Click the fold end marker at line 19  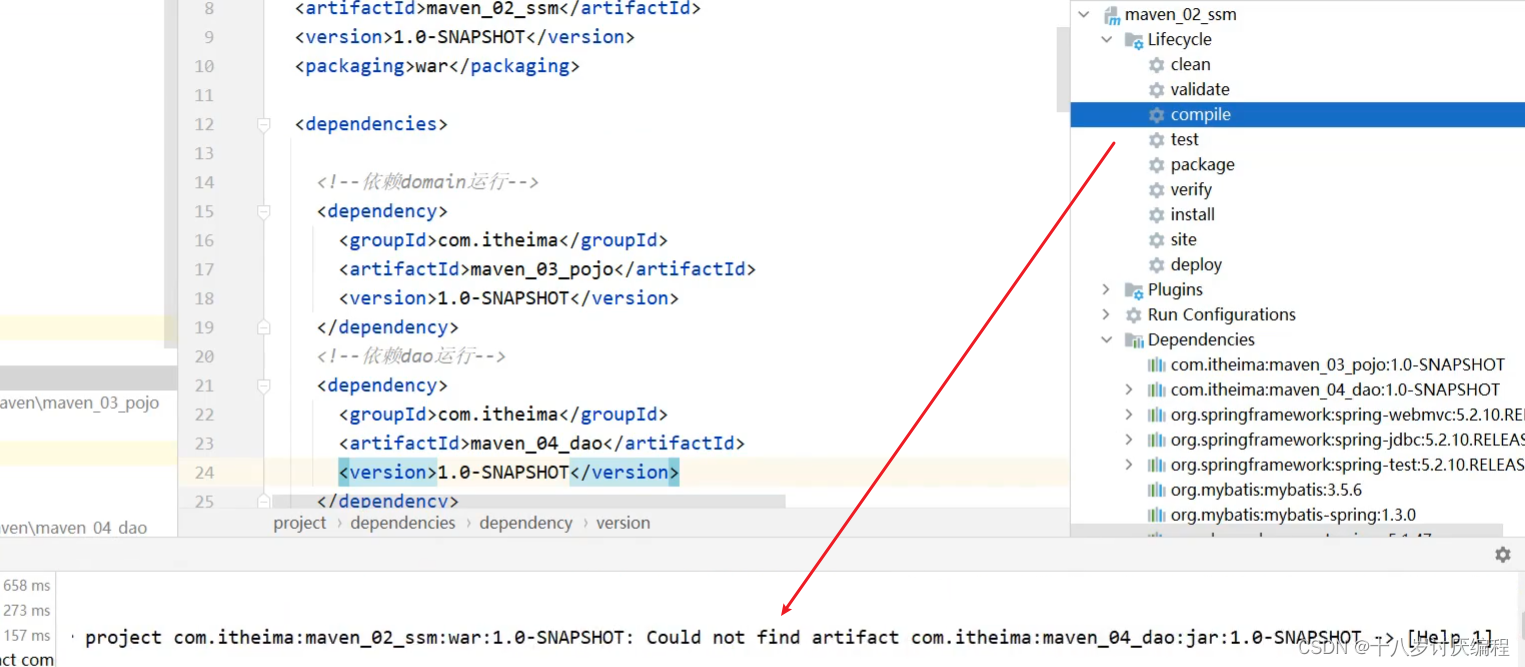(264, 327)
